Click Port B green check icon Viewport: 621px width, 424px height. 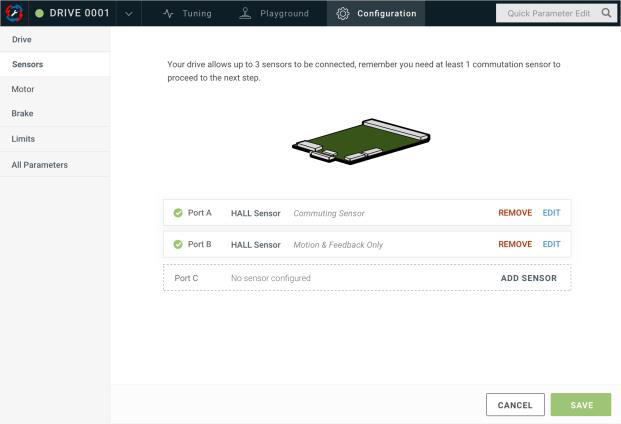[x=178, y=244]
